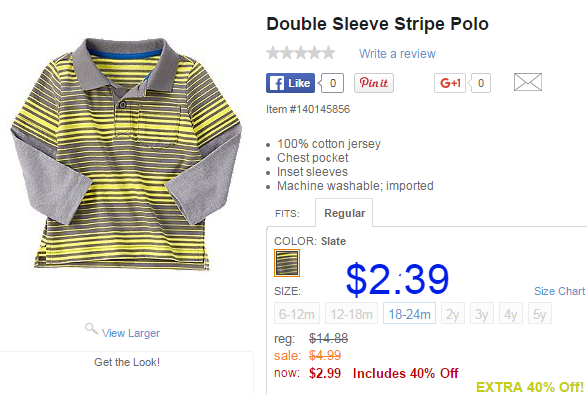Open the Write a review link

pyautogui.click(x=397, y=54)
